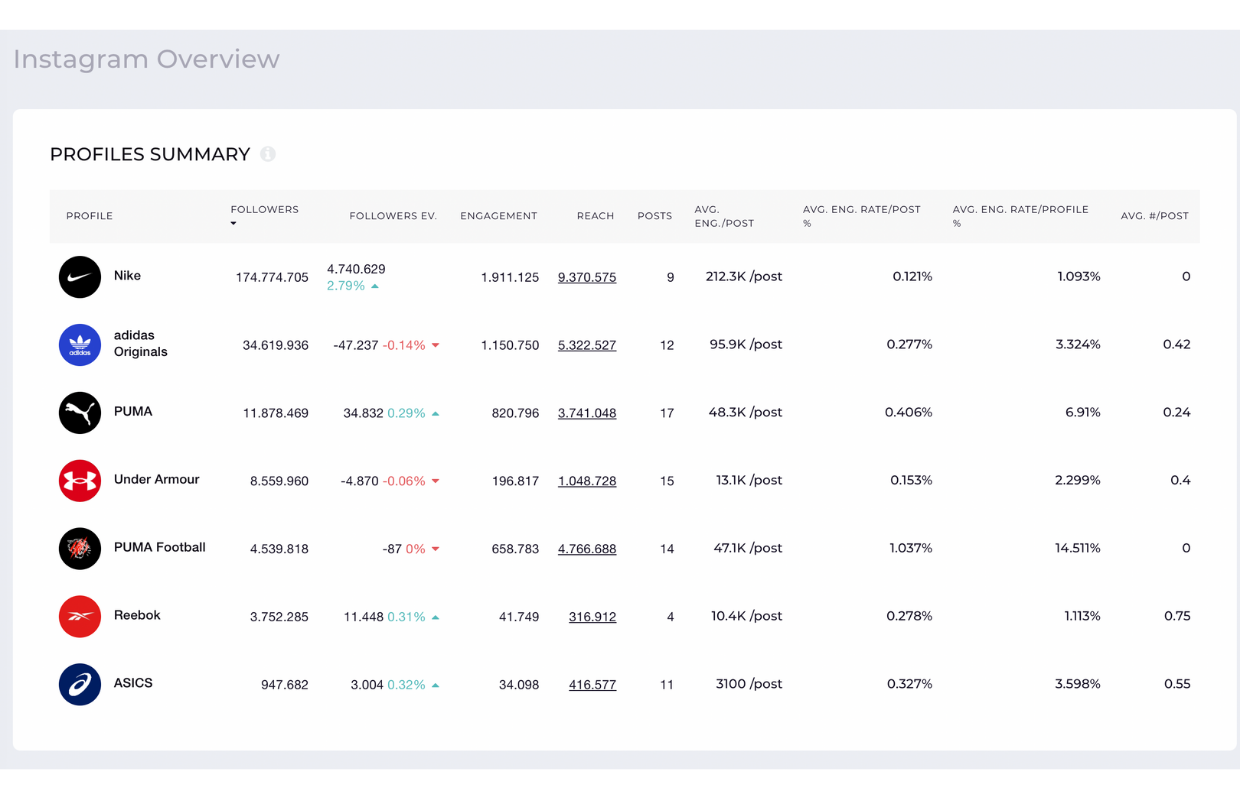
Task: Select the adidas Originals profile name
Action: coord(141,343)
